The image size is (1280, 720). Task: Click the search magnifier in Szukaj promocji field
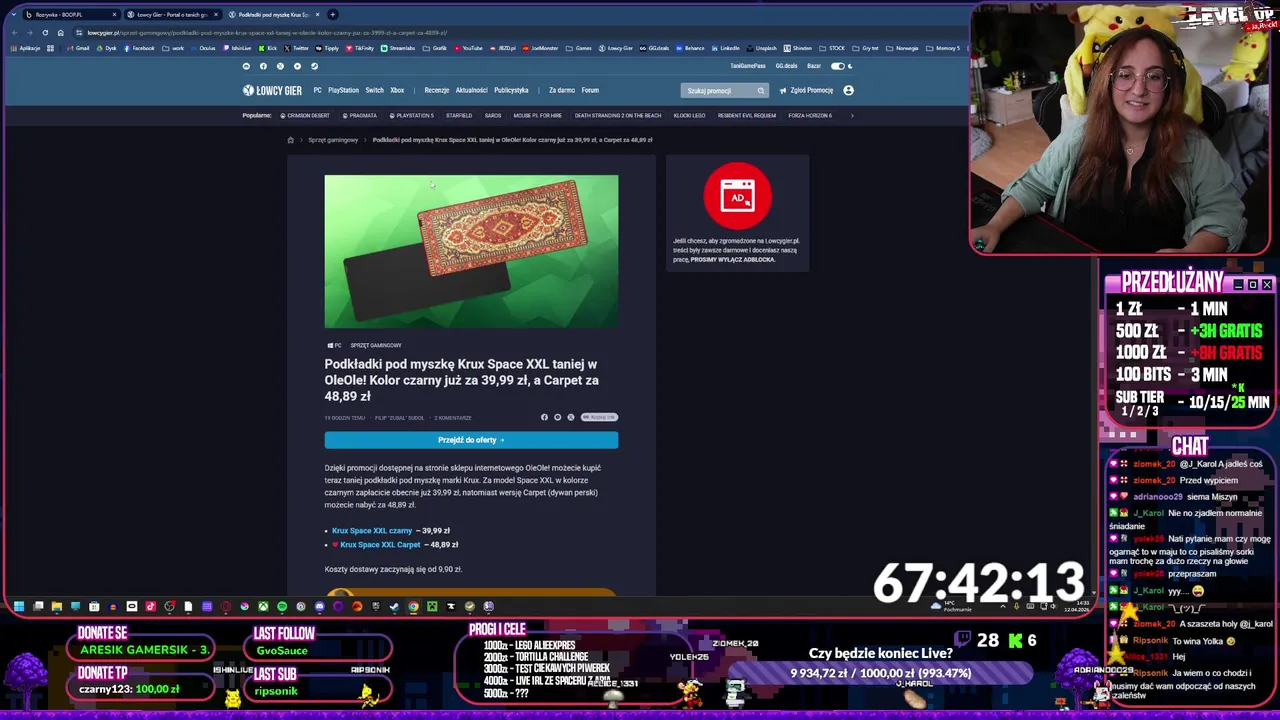click(x=761, y=90)
